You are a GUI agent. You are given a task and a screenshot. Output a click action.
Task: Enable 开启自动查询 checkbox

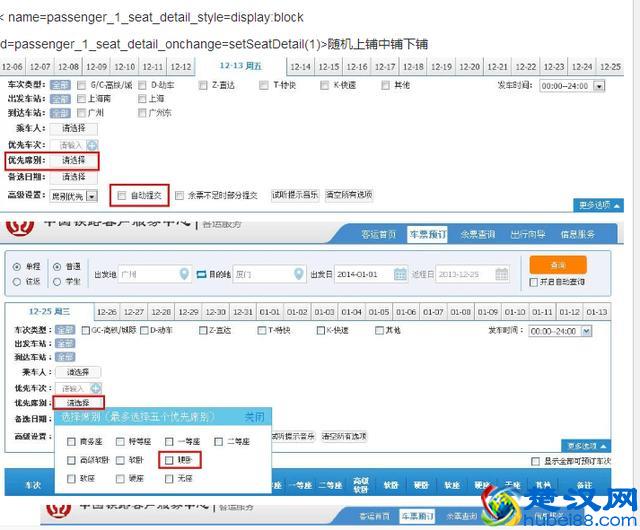(x=533, y=282)
